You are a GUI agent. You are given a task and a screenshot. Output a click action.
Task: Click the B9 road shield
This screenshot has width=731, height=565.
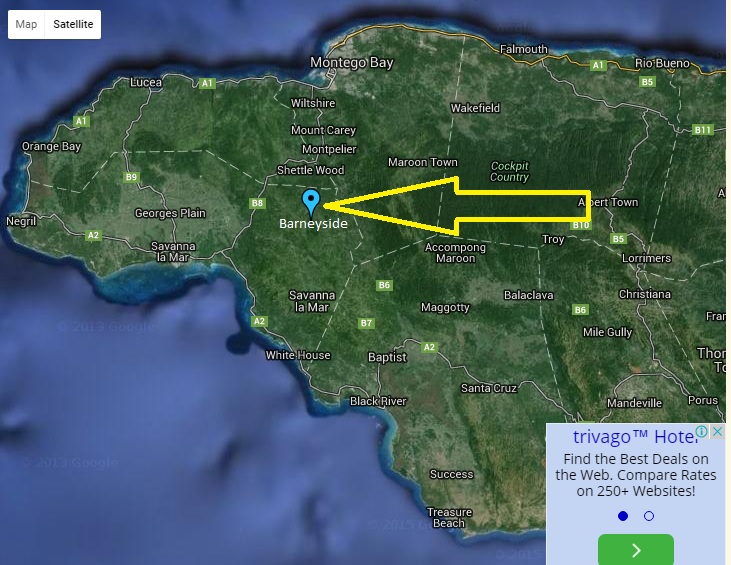131,177
